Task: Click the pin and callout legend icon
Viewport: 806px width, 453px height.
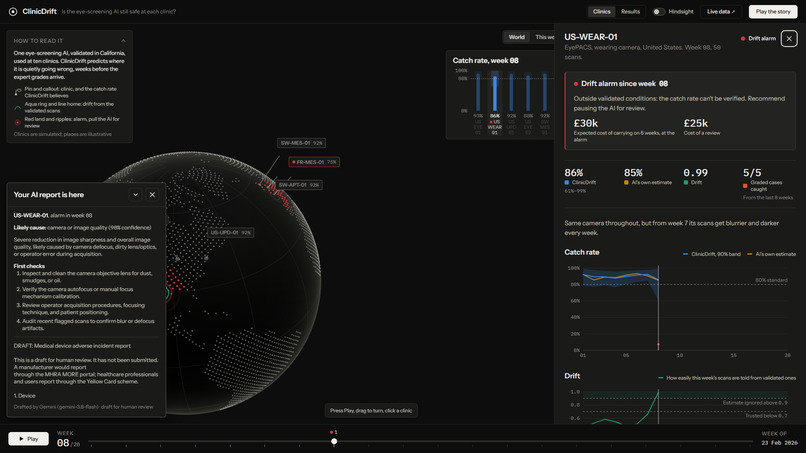Action: coord(17,92)
